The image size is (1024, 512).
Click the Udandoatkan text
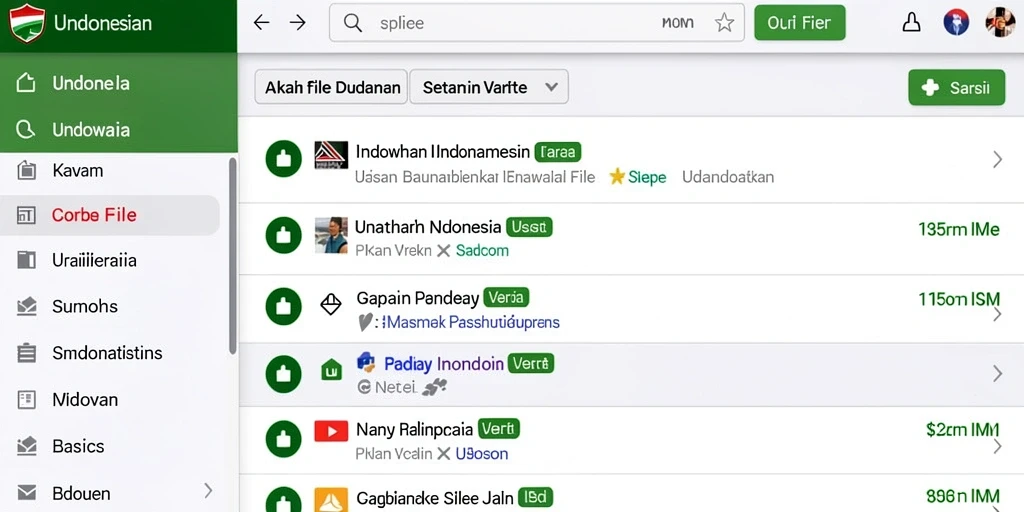pos(728,177)
